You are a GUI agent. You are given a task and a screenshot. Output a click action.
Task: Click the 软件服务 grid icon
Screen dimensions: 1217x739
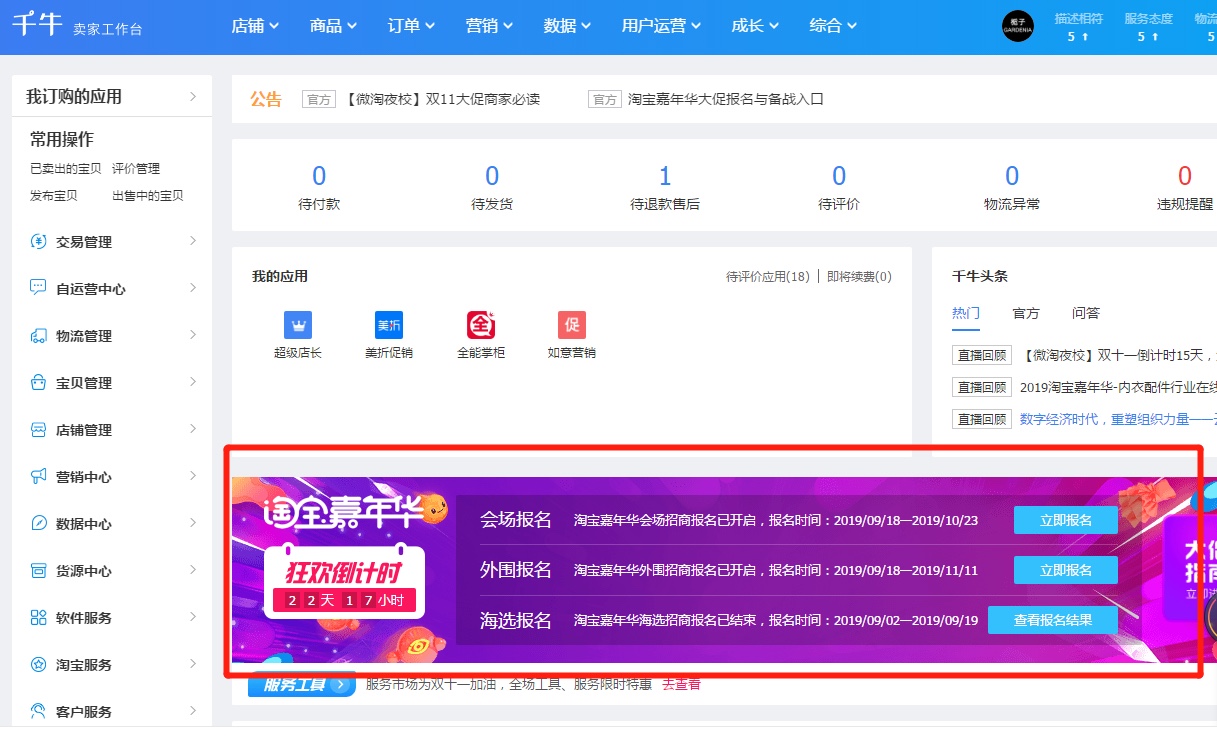[x=39, y=618]
